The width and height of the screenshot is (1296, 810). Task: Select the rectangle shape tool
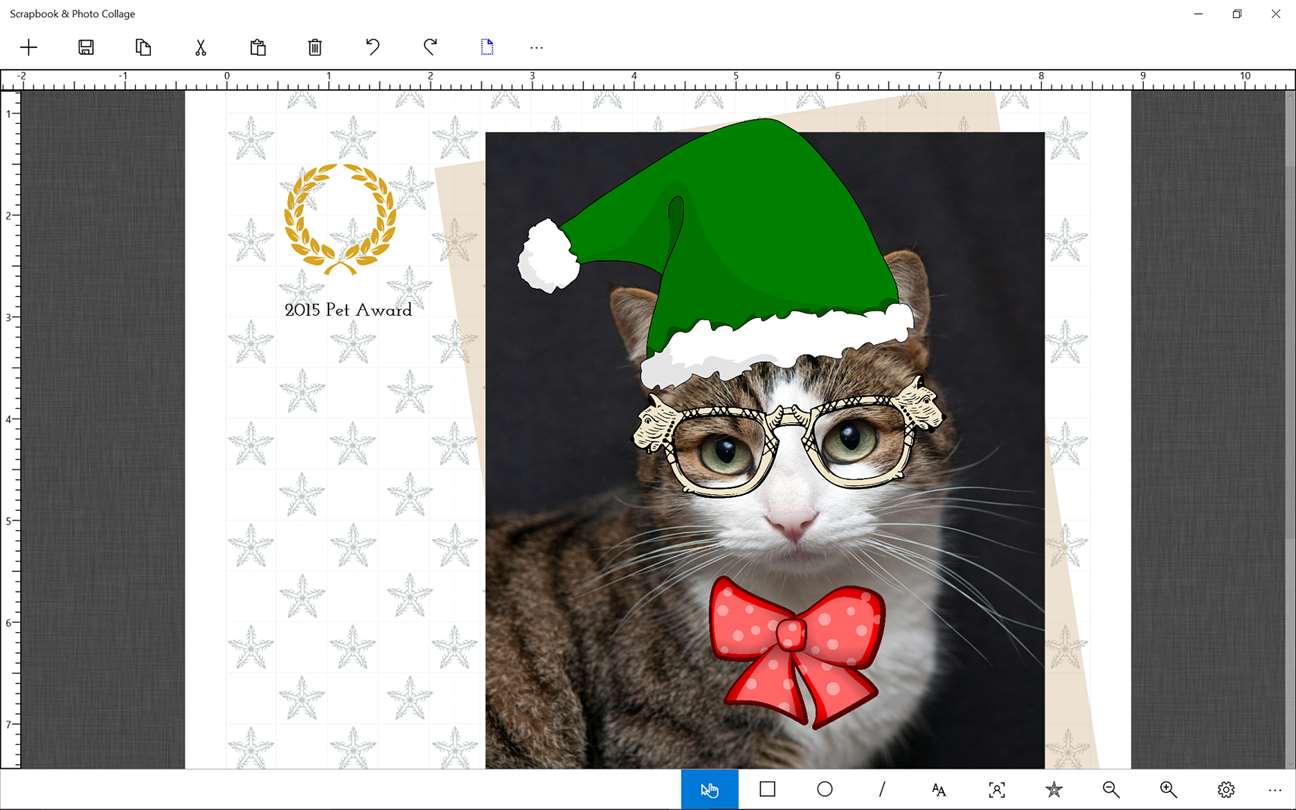[x=767, y=789]
